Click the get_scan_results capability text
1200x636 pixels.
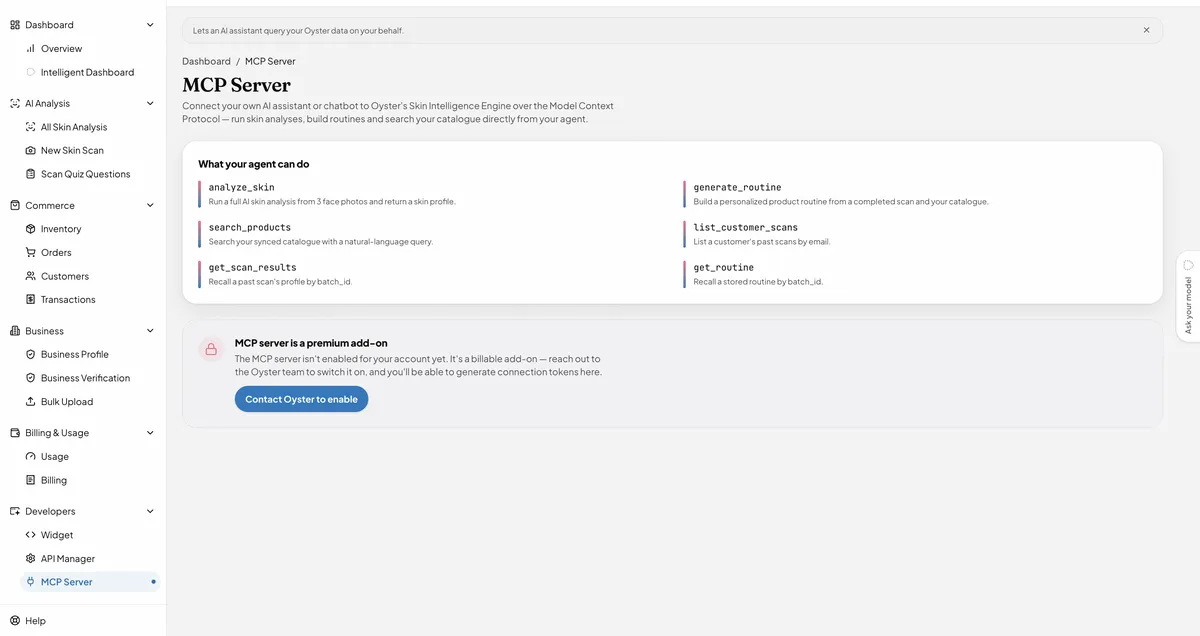[x=252, y=267]
